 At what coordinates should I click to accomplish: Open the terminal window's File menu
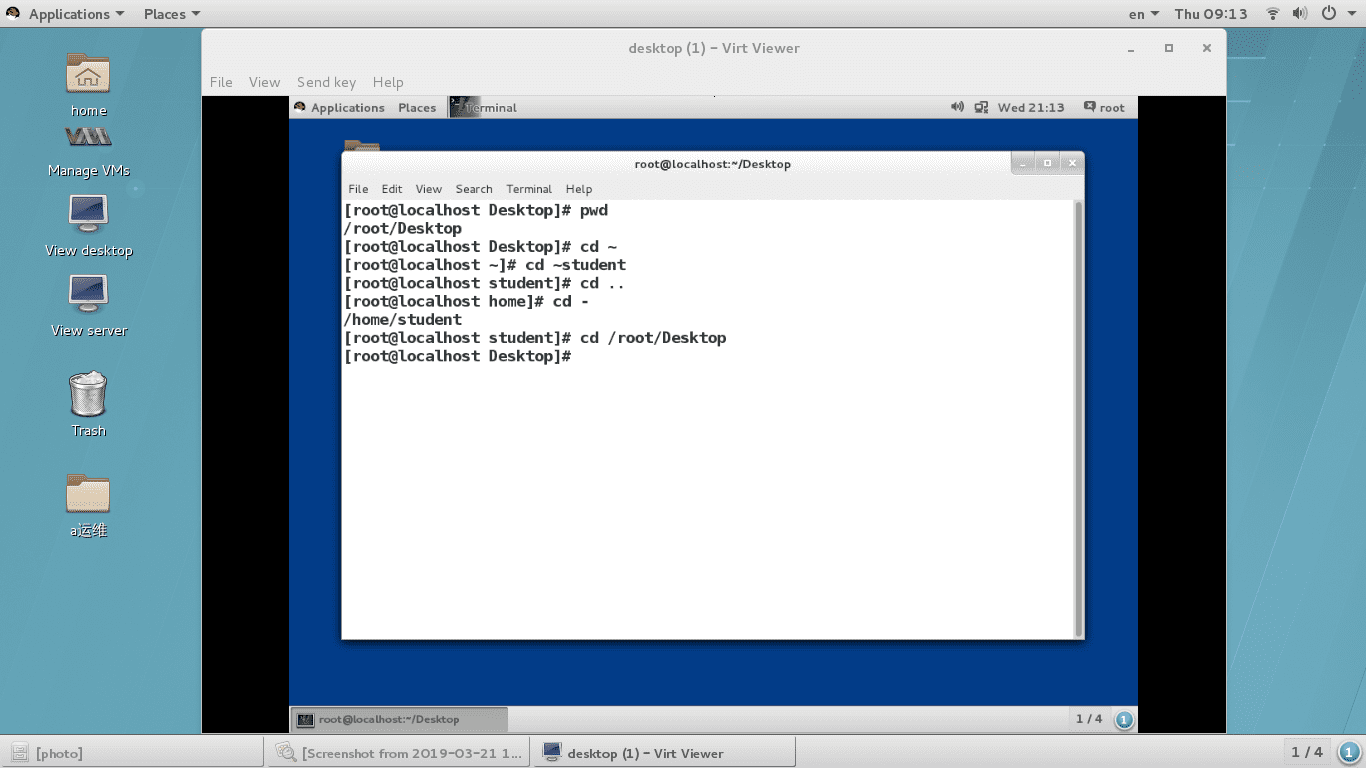click(x=358, y=189)
